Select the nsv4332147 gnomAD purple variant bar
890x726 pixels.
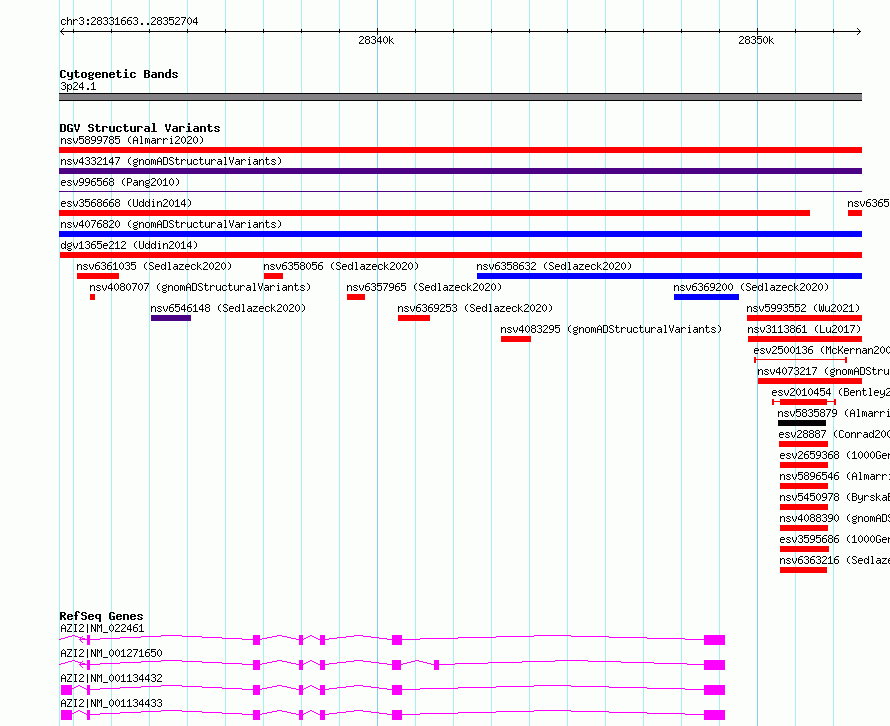(x=460, y=171)
